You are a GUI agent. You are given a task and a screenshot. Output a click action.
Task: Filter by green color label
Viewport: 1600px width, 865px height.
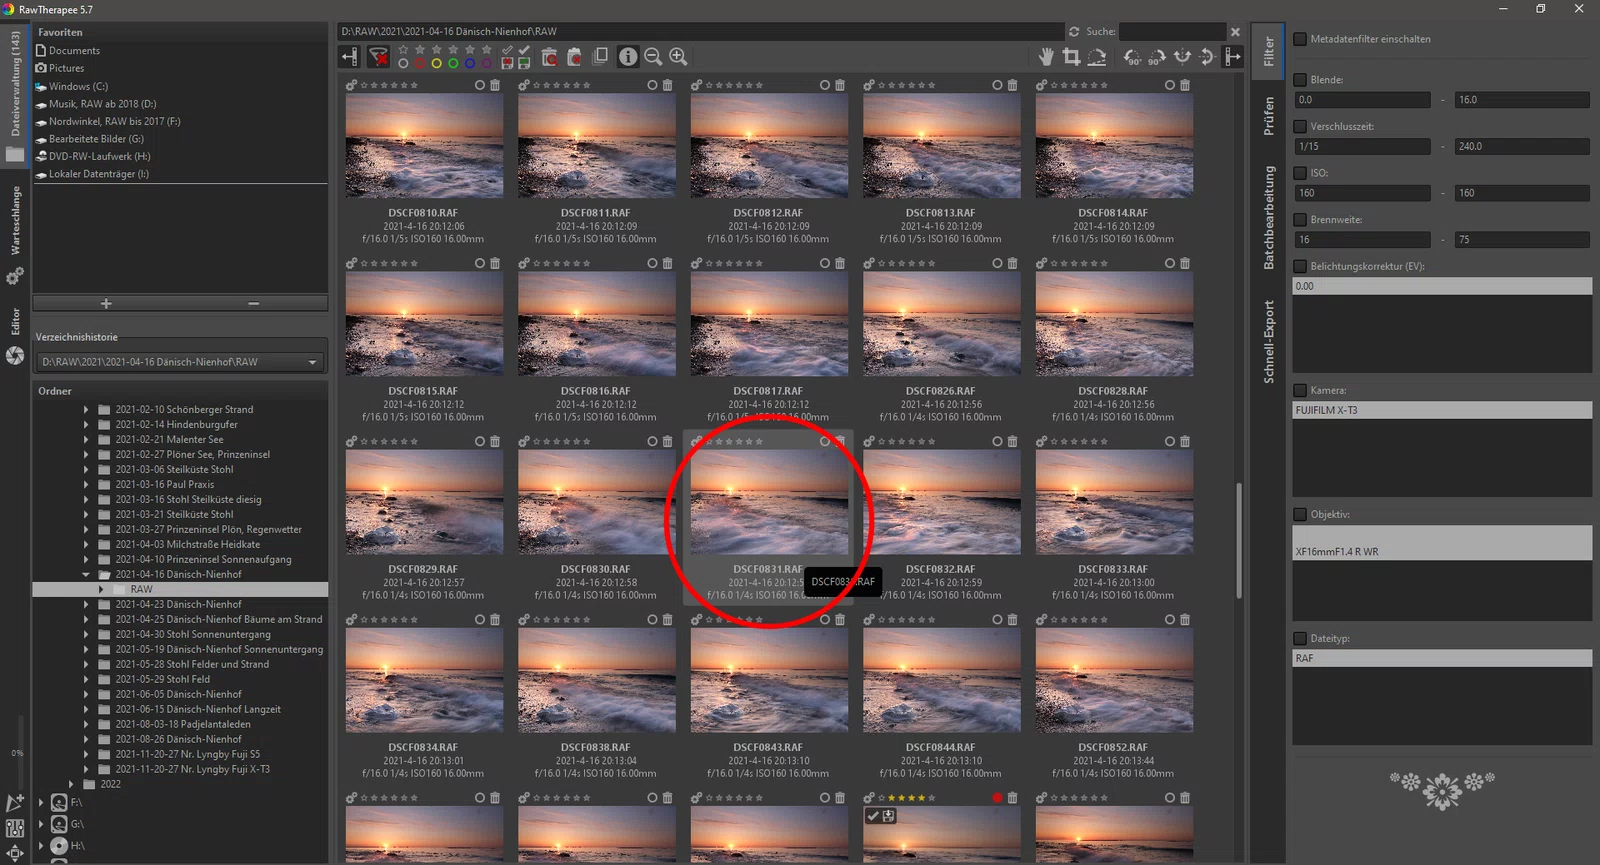pos(453,63)
